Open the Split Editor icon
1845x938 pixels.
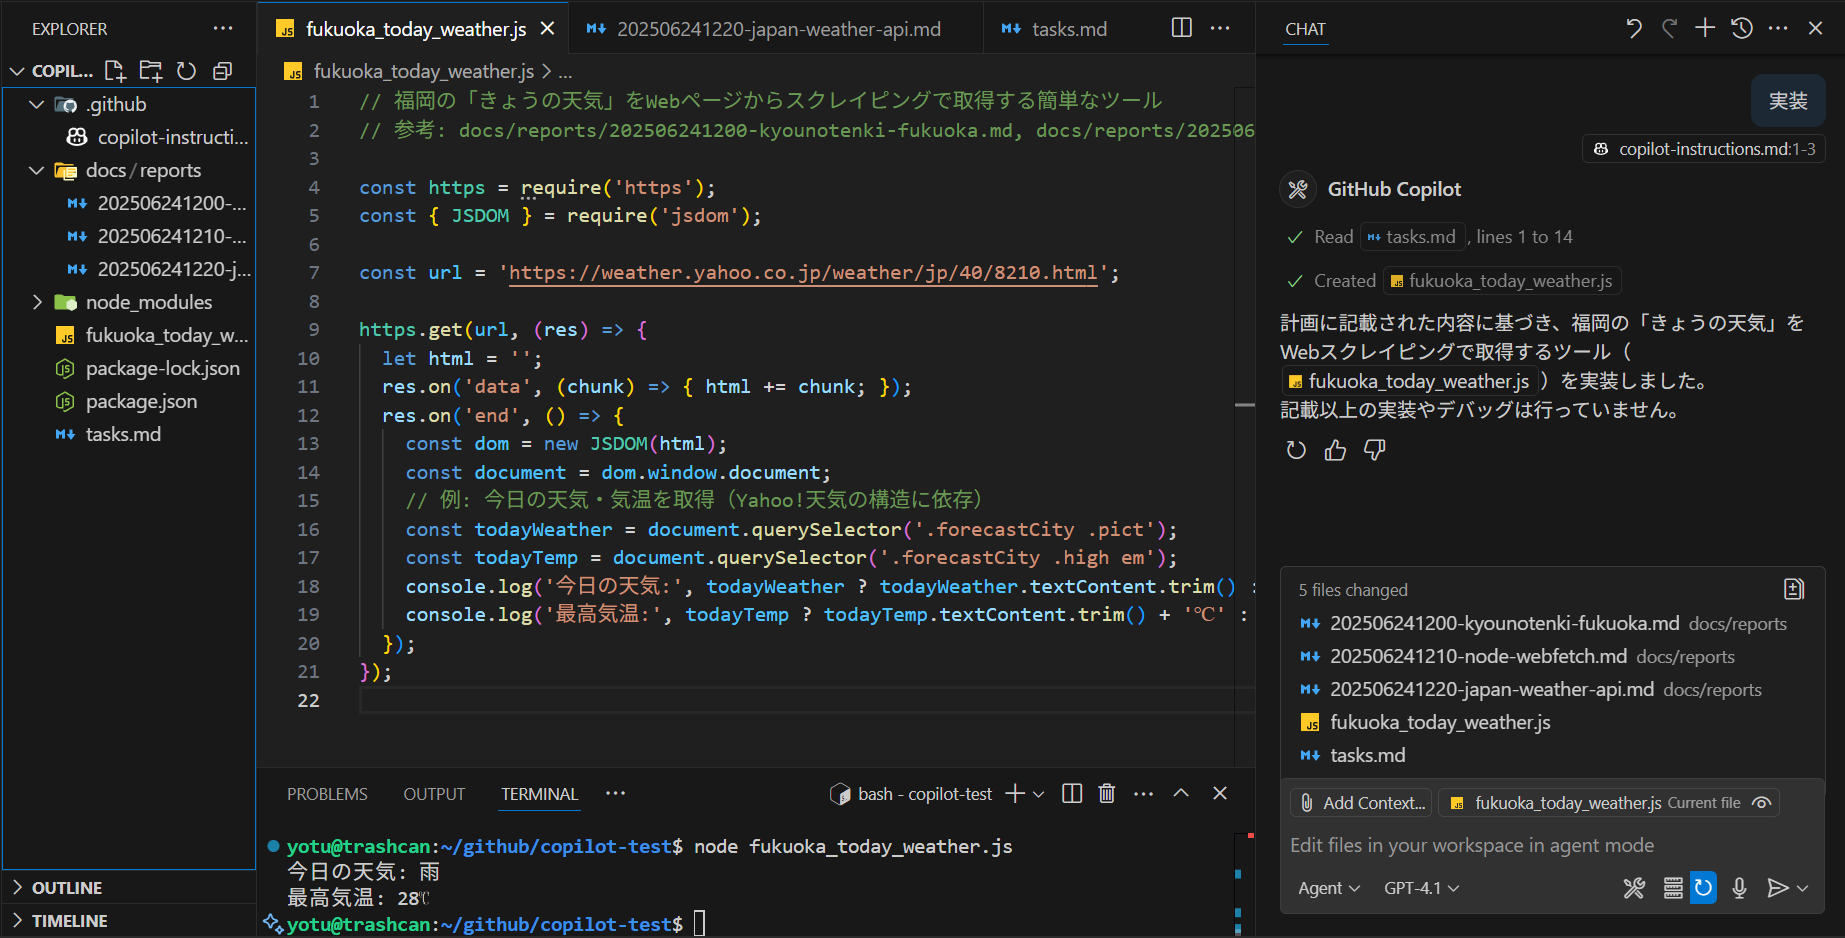tap(1181, 28)
